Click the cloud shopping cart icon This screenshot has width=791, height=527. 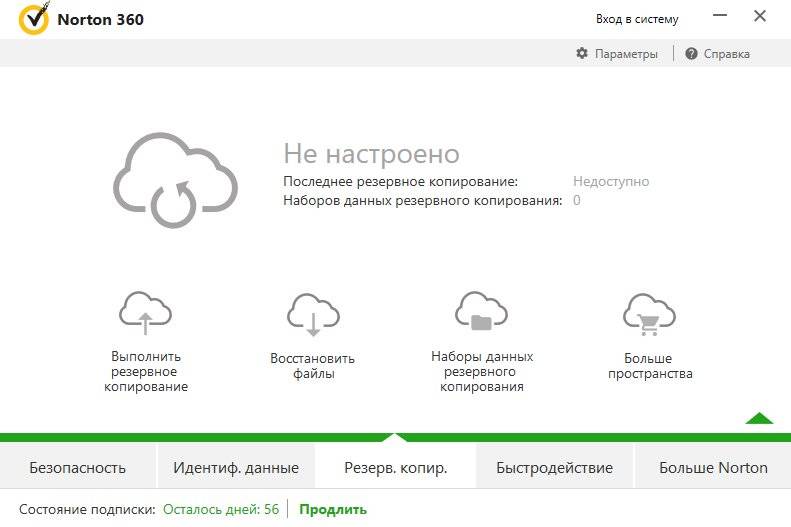(x=649, y=315)
